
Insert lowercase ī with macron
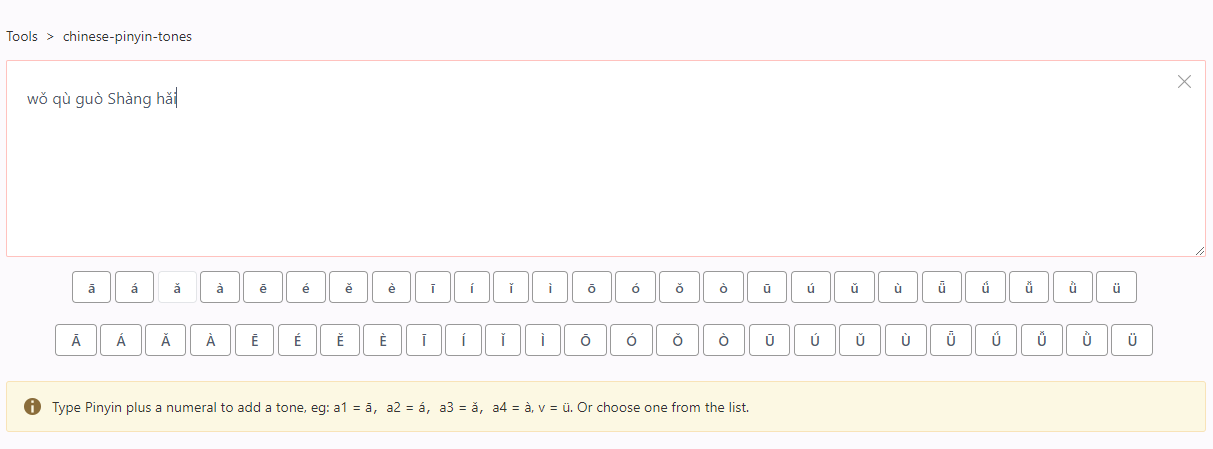(433, 288)
